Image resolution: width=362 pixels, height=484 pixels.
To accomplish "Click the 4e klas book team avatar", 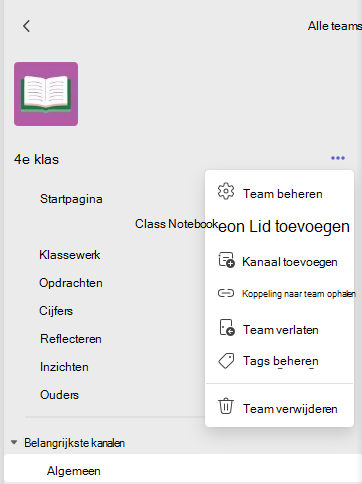I will [46, 94].
